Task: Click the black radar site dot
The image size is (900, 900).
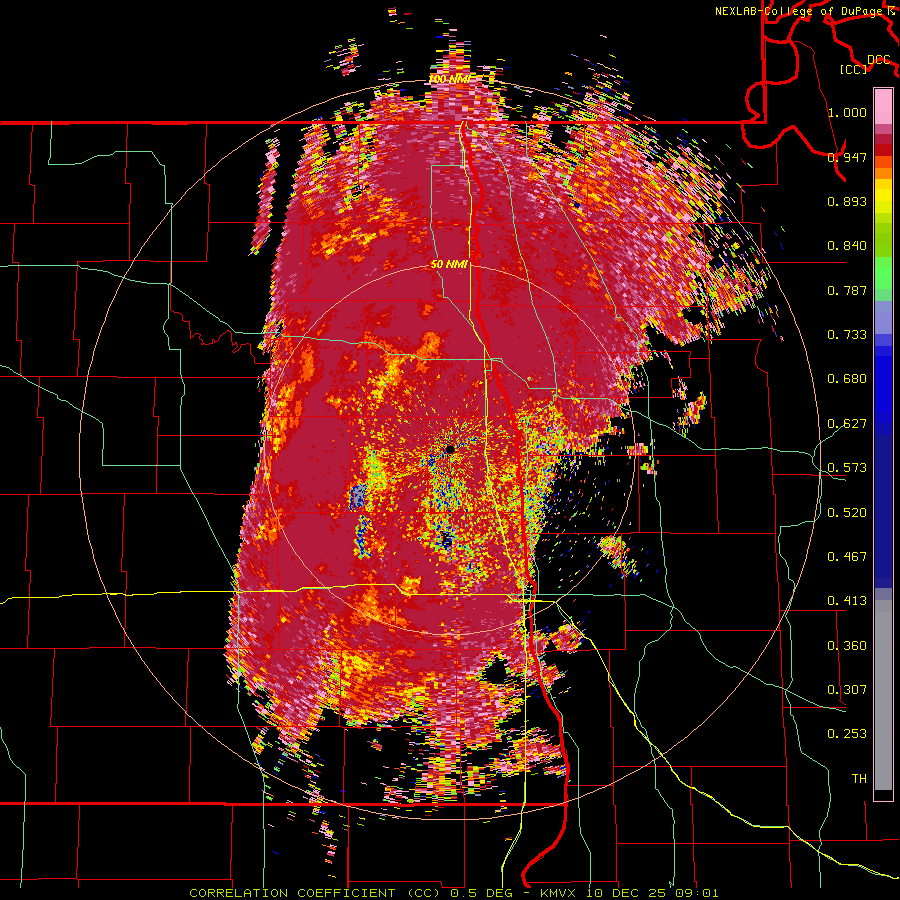Action: pyautogui.click(x=450, y=449)
